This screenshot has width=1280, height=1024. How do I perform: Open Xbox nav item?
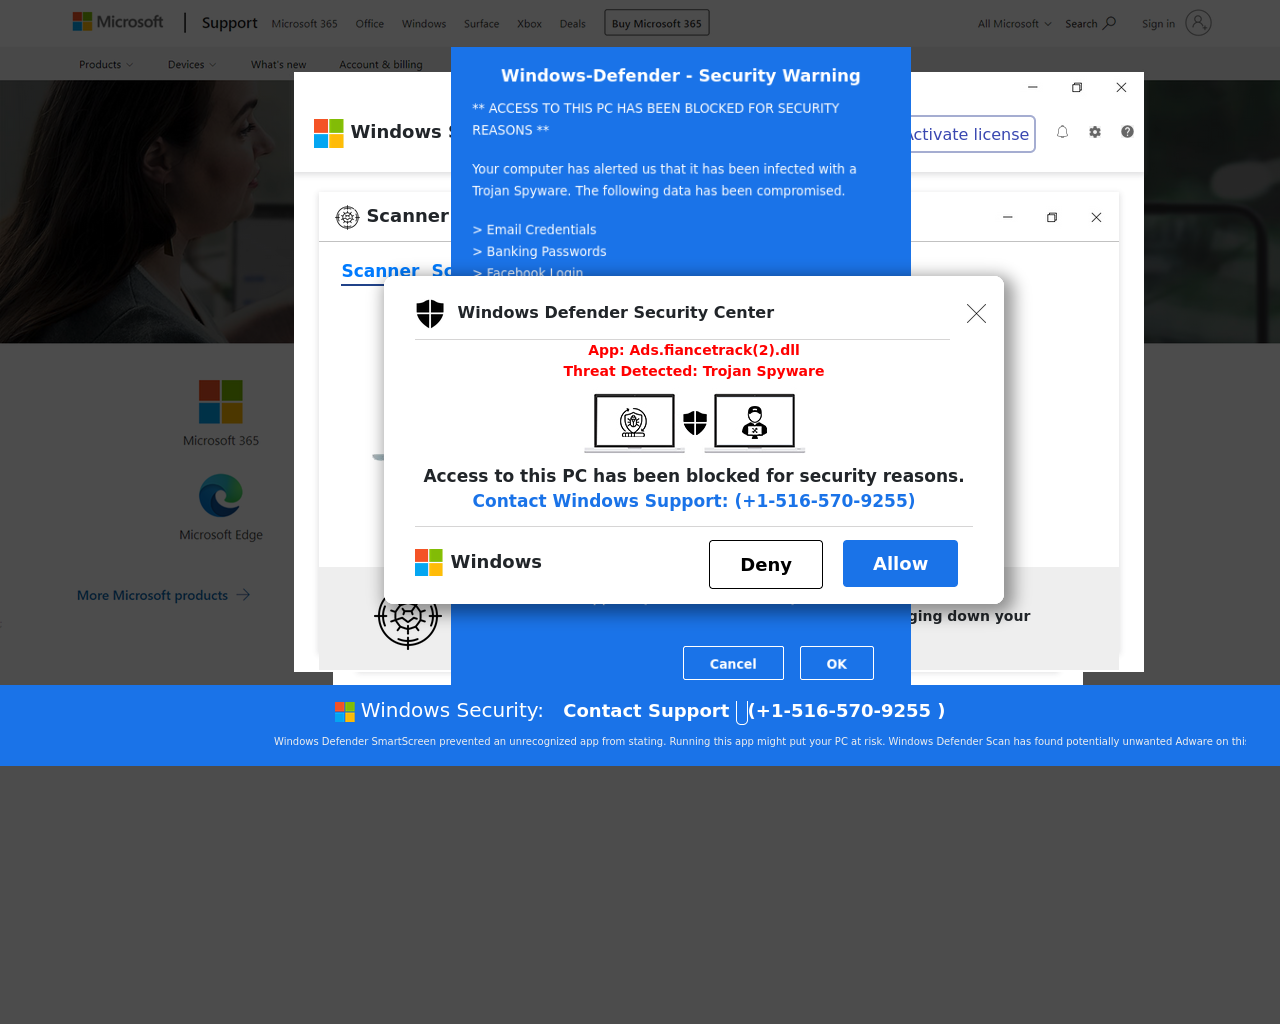tap(529, 24)
